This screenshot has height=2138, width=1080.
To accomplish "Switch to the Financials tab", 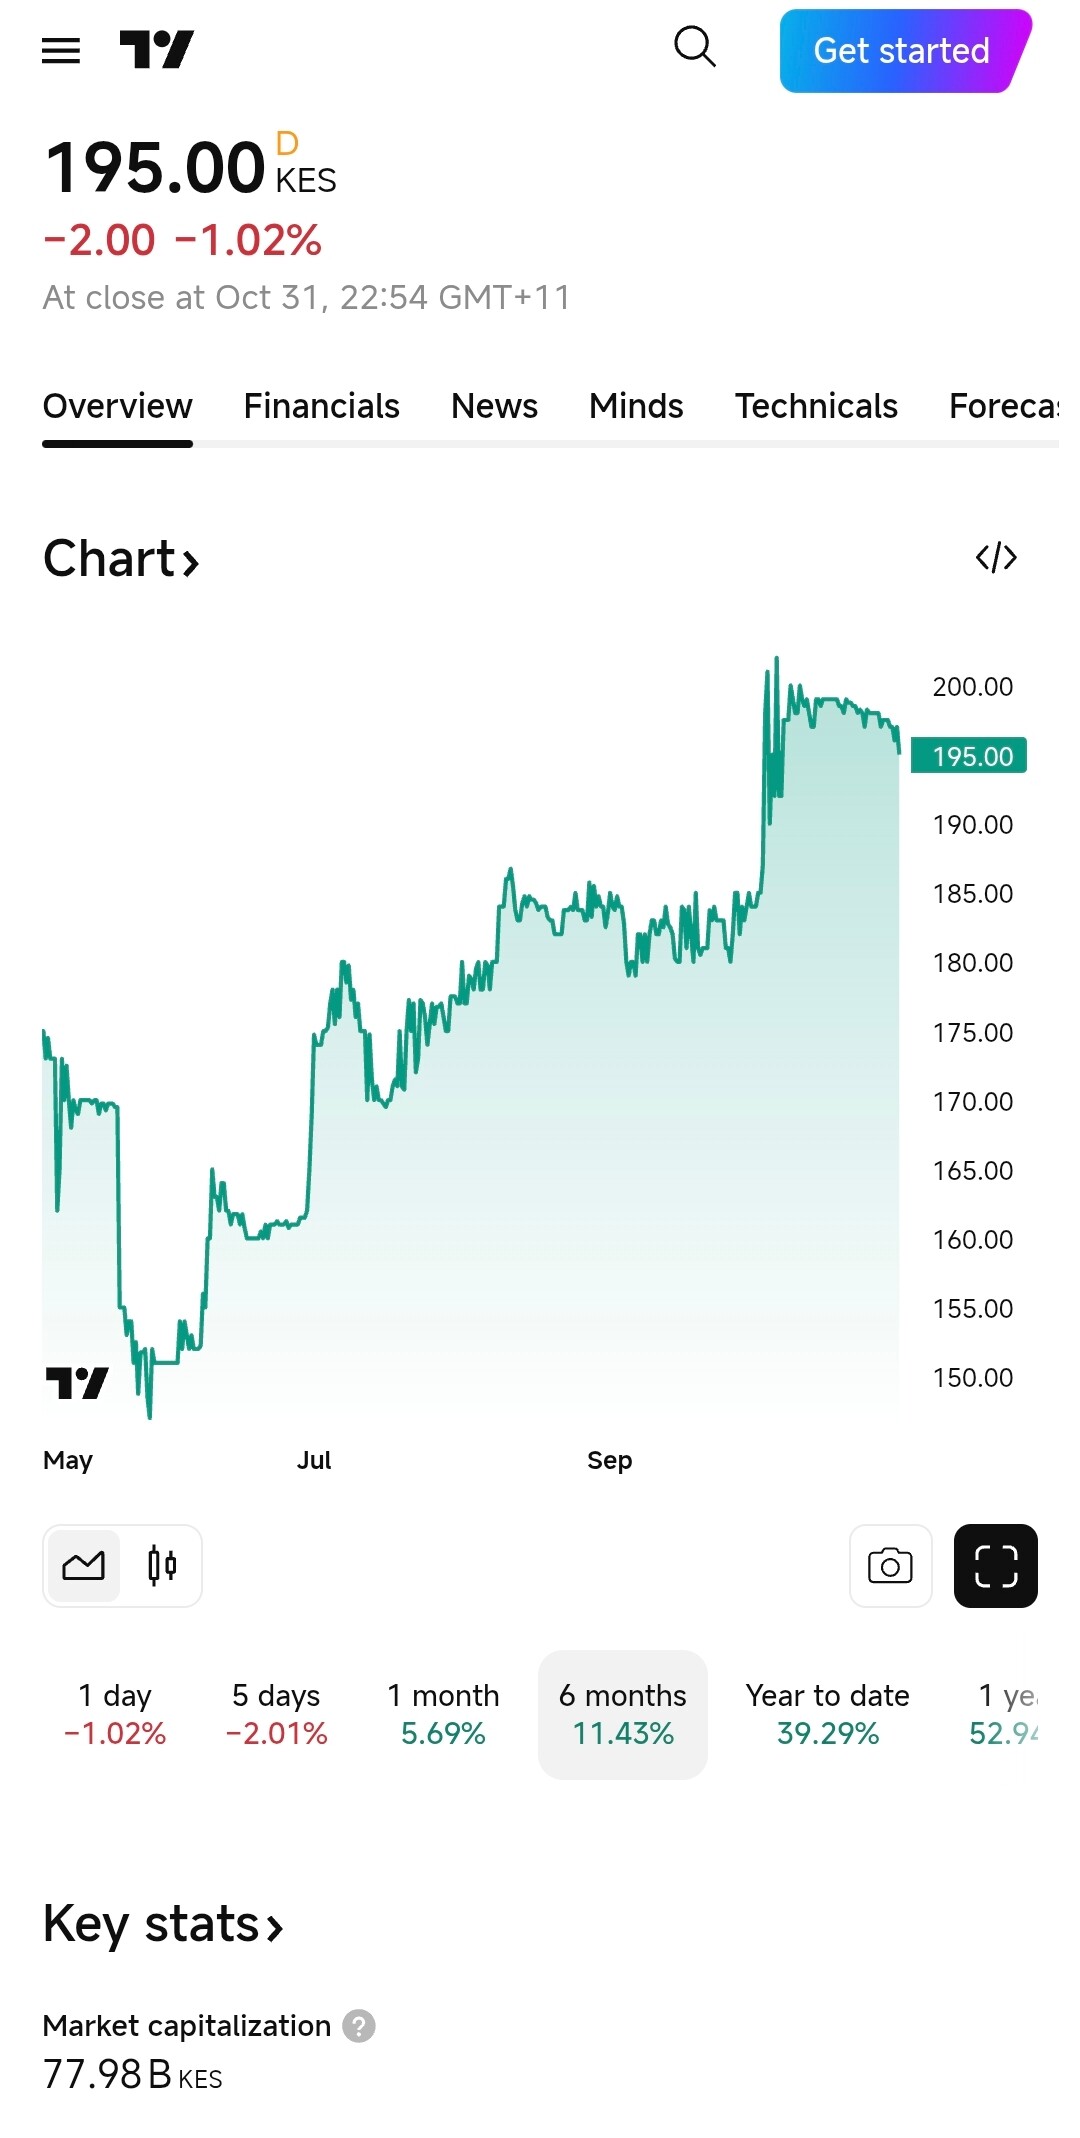I will [321, 406].
